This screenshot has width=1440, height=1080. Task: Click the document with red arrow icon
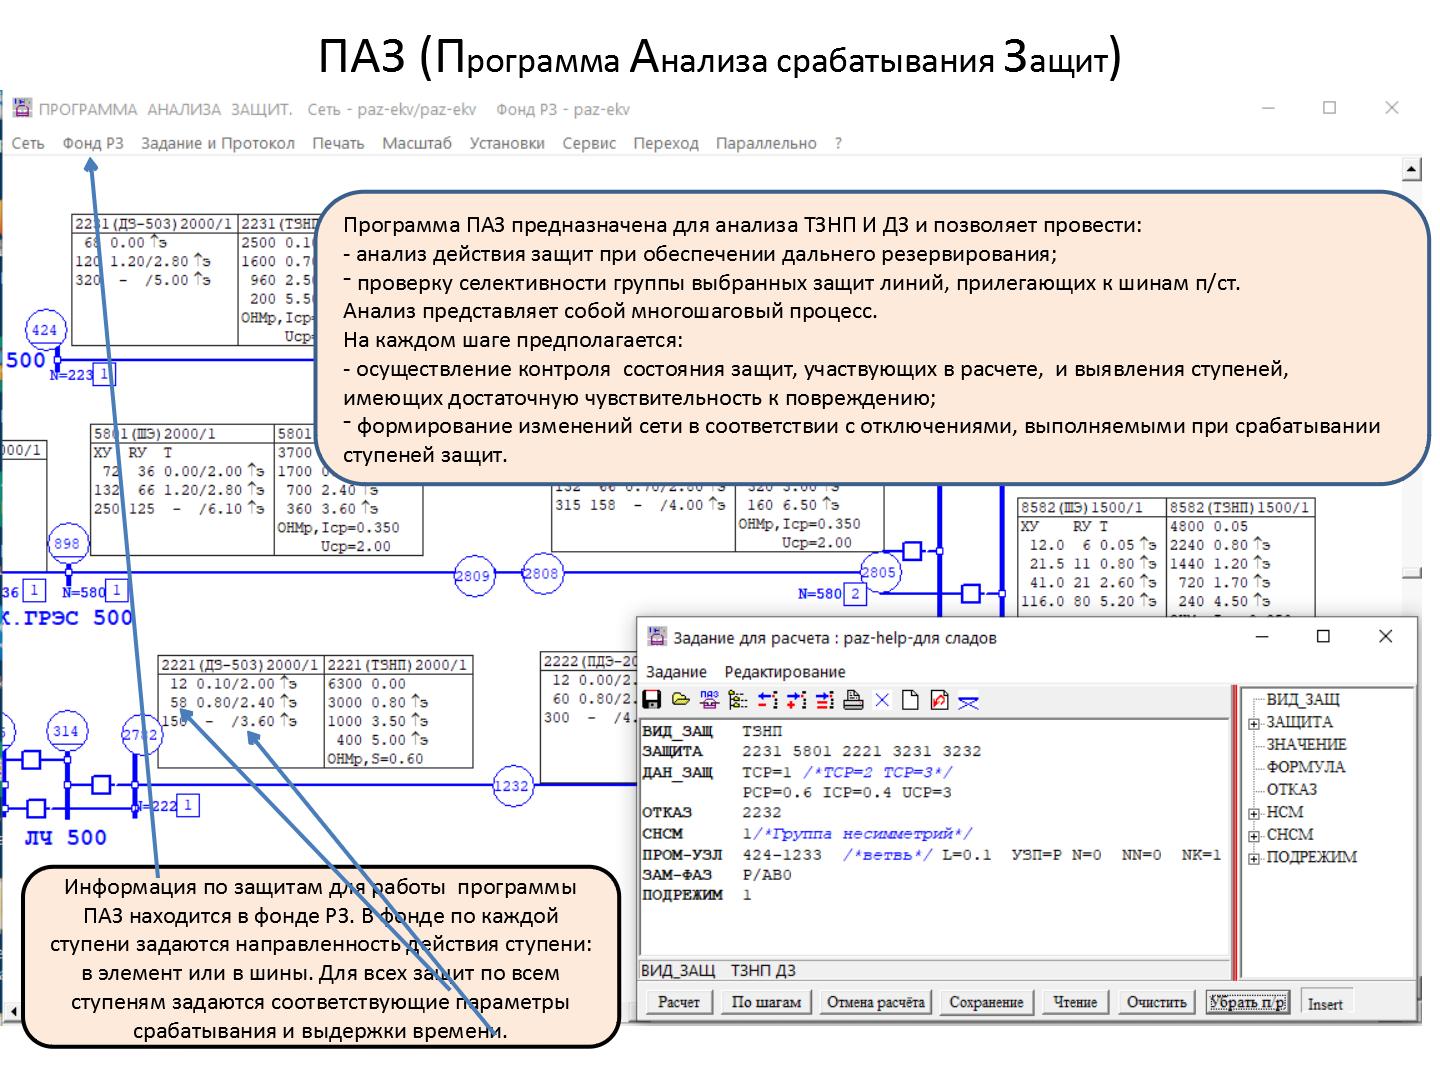[939, 700]
